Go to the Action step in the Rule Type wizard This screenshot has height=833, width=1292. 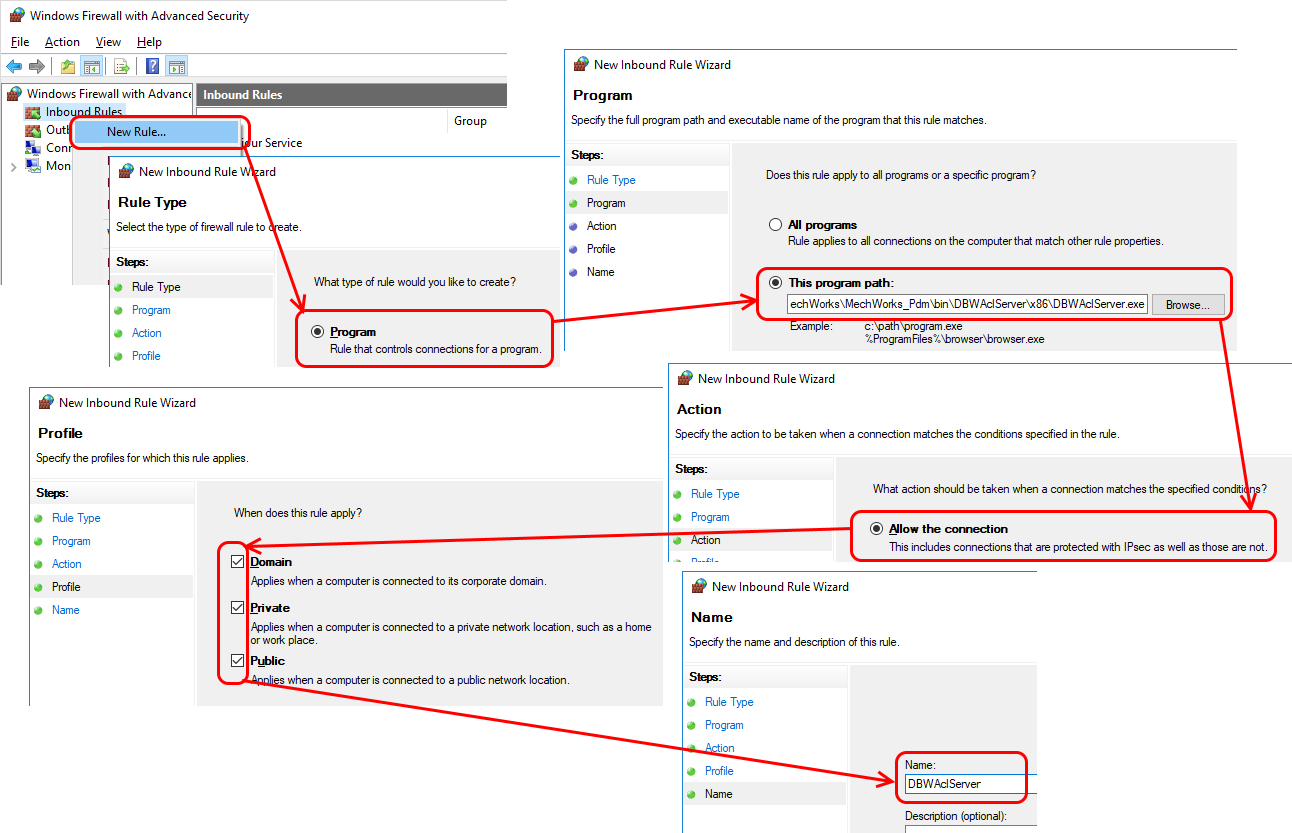(x=146, y=333)
